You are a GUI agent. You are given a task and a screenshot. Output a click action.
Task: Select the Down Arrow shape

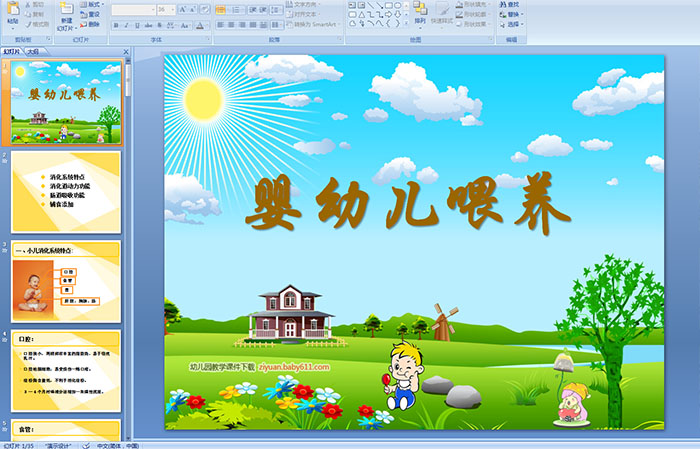point(398,14)
